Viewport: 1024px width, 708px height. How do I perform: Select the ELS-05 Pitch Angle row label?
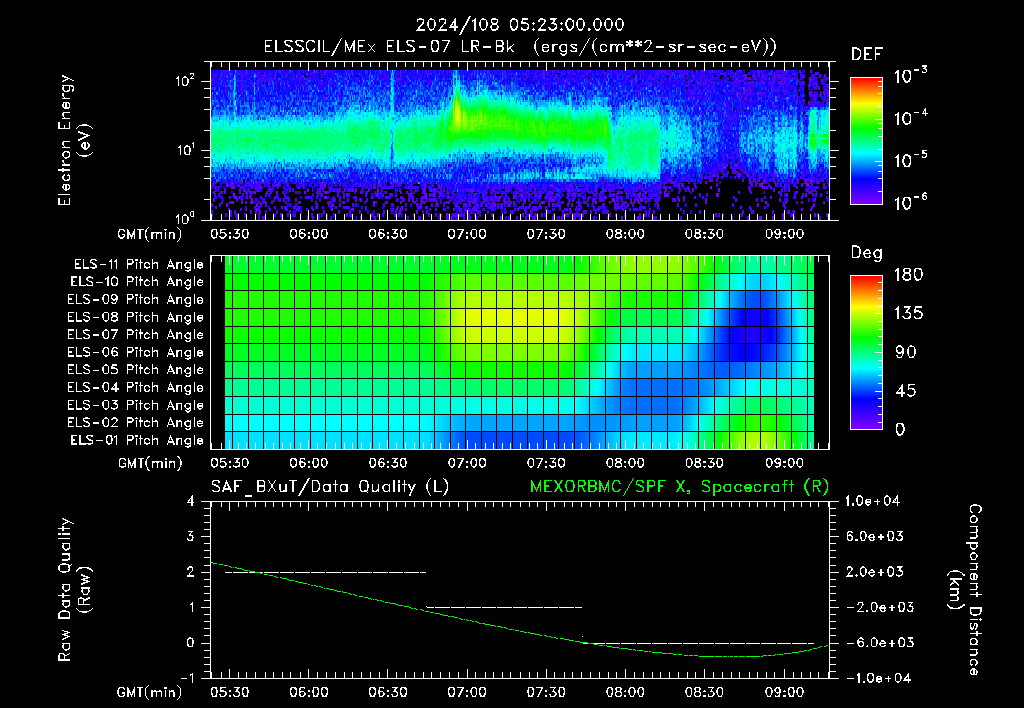point(136,370)
